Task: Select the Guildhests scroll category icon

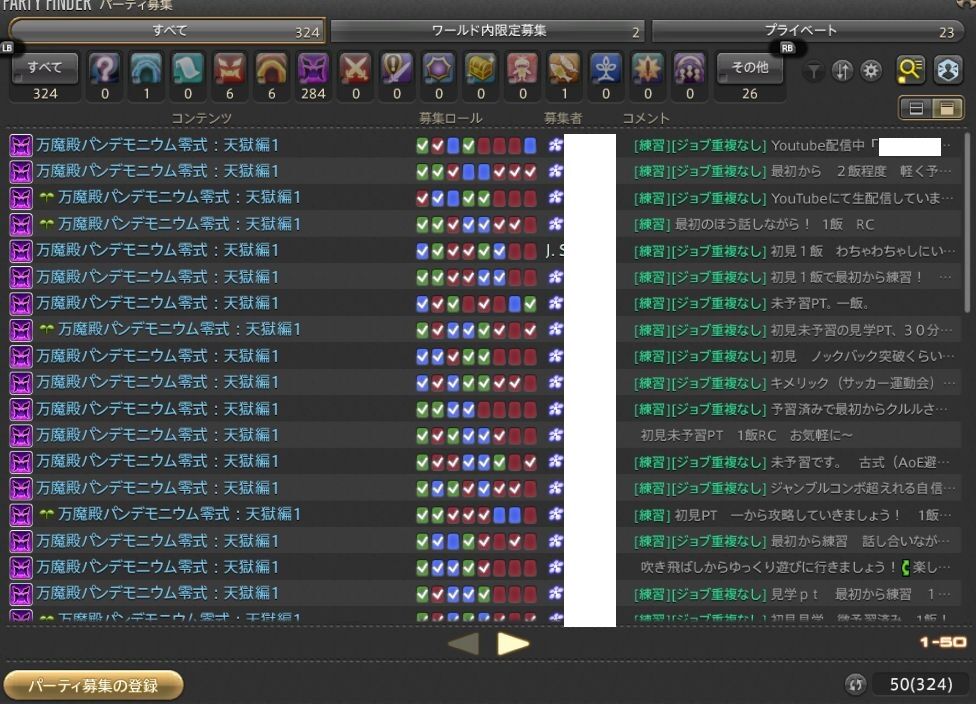Action: 188,68
